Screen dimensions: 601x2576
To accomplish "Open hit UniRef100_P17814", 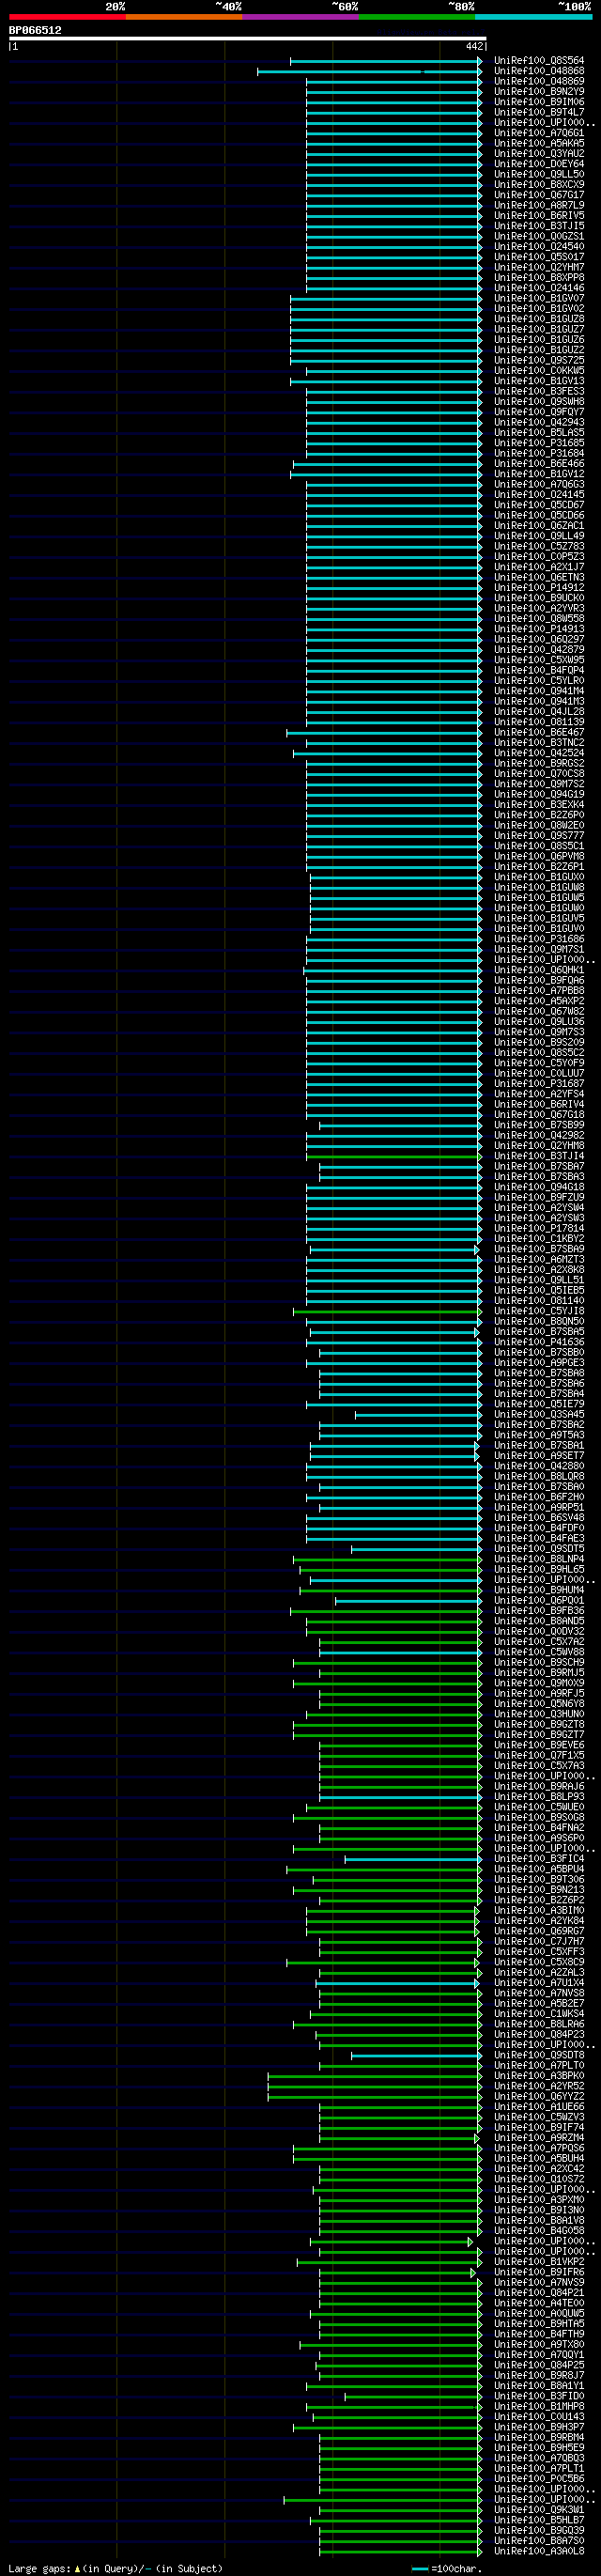I will coord(539,1229).
